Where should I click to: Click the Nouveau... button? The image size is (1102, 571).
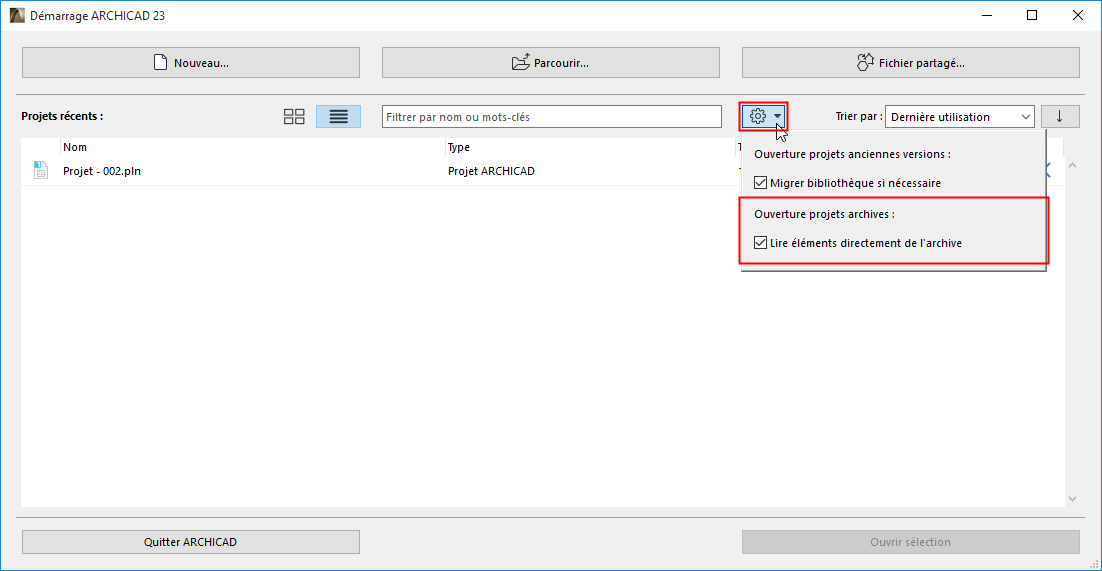(190, 63)
